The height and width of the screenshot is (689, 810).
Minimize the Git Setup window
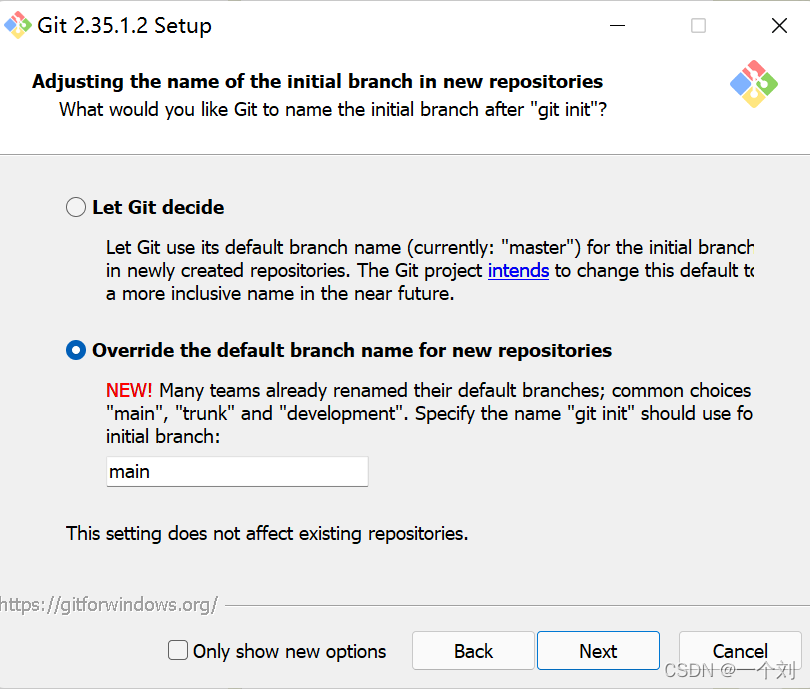point(617,25)
